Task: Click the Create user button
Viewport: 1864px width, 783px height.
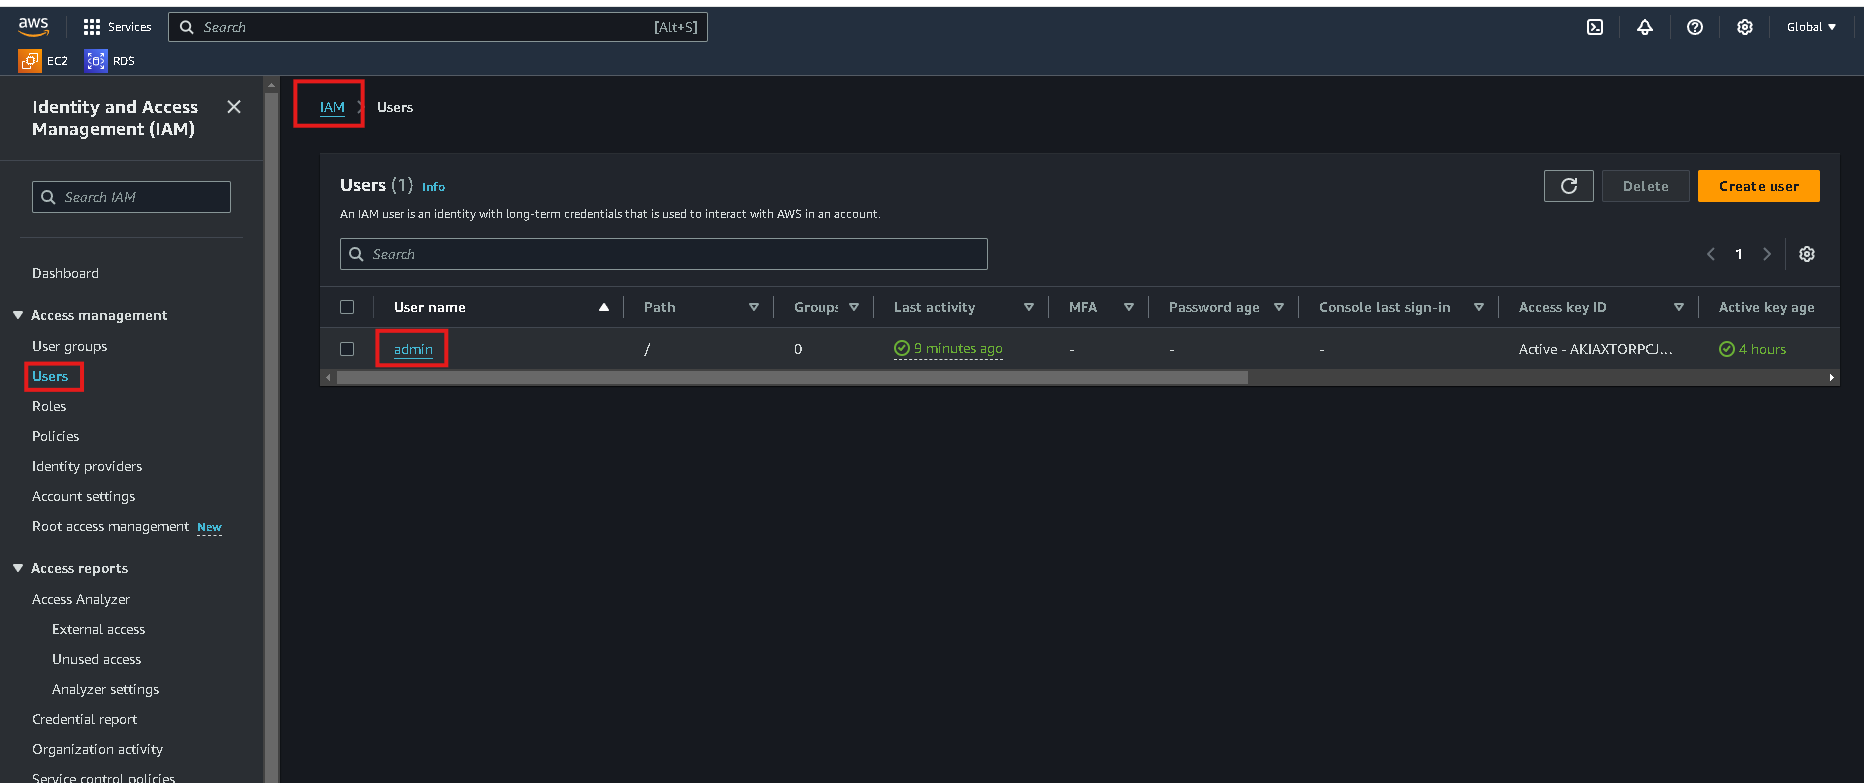Action: [x=1758, y=186]
